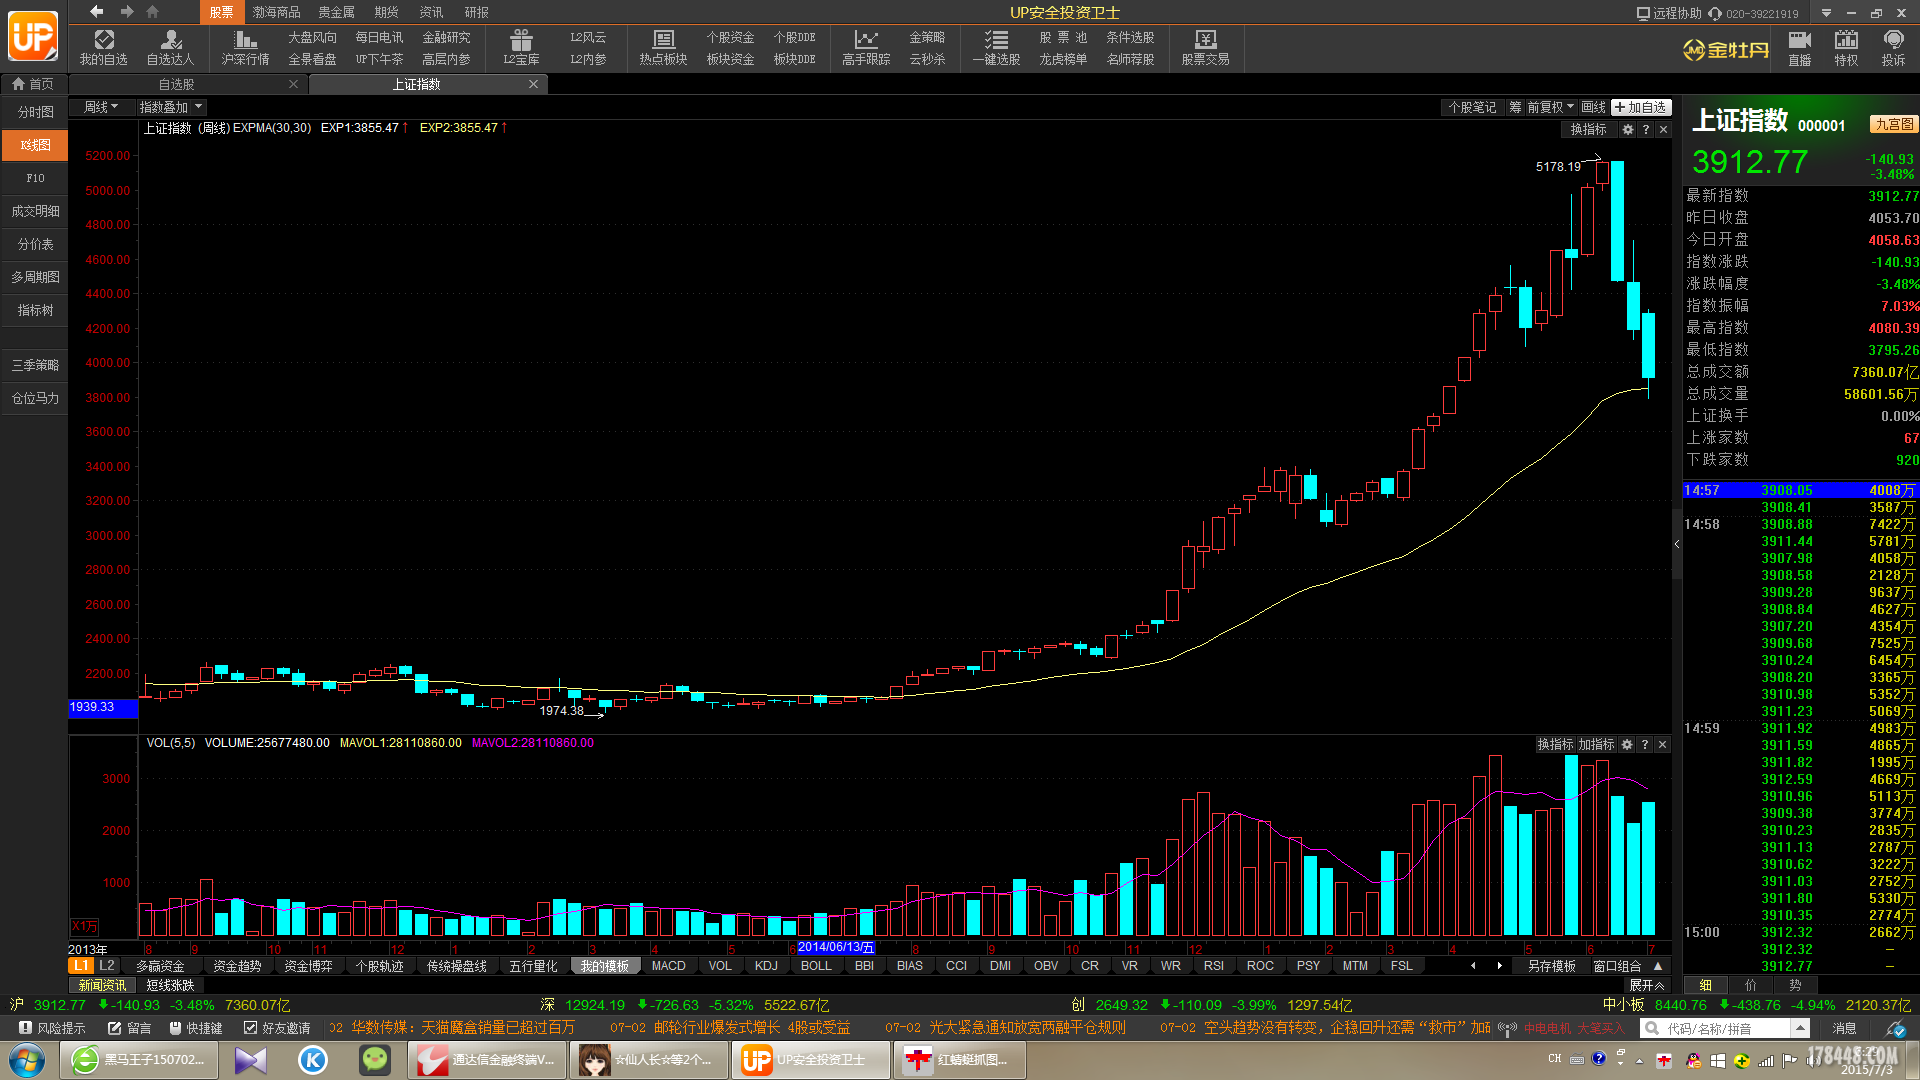Image resolution: width=1920 pixels, height=1080 pixels.
Task: Open 投诉 complaint headset icon
Action: [x=1893, y=47]
